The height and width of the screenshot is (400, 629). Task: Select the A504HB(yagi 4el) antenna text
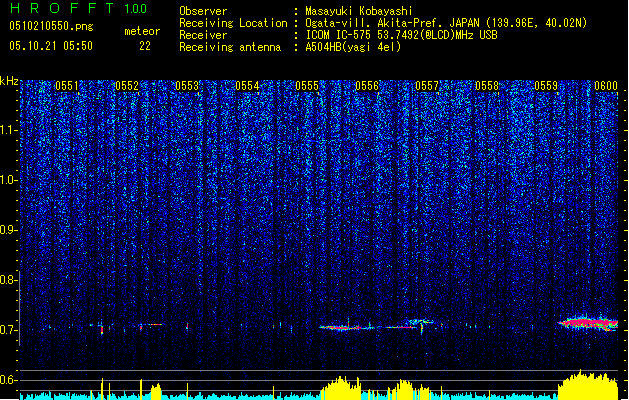(353, 47)
